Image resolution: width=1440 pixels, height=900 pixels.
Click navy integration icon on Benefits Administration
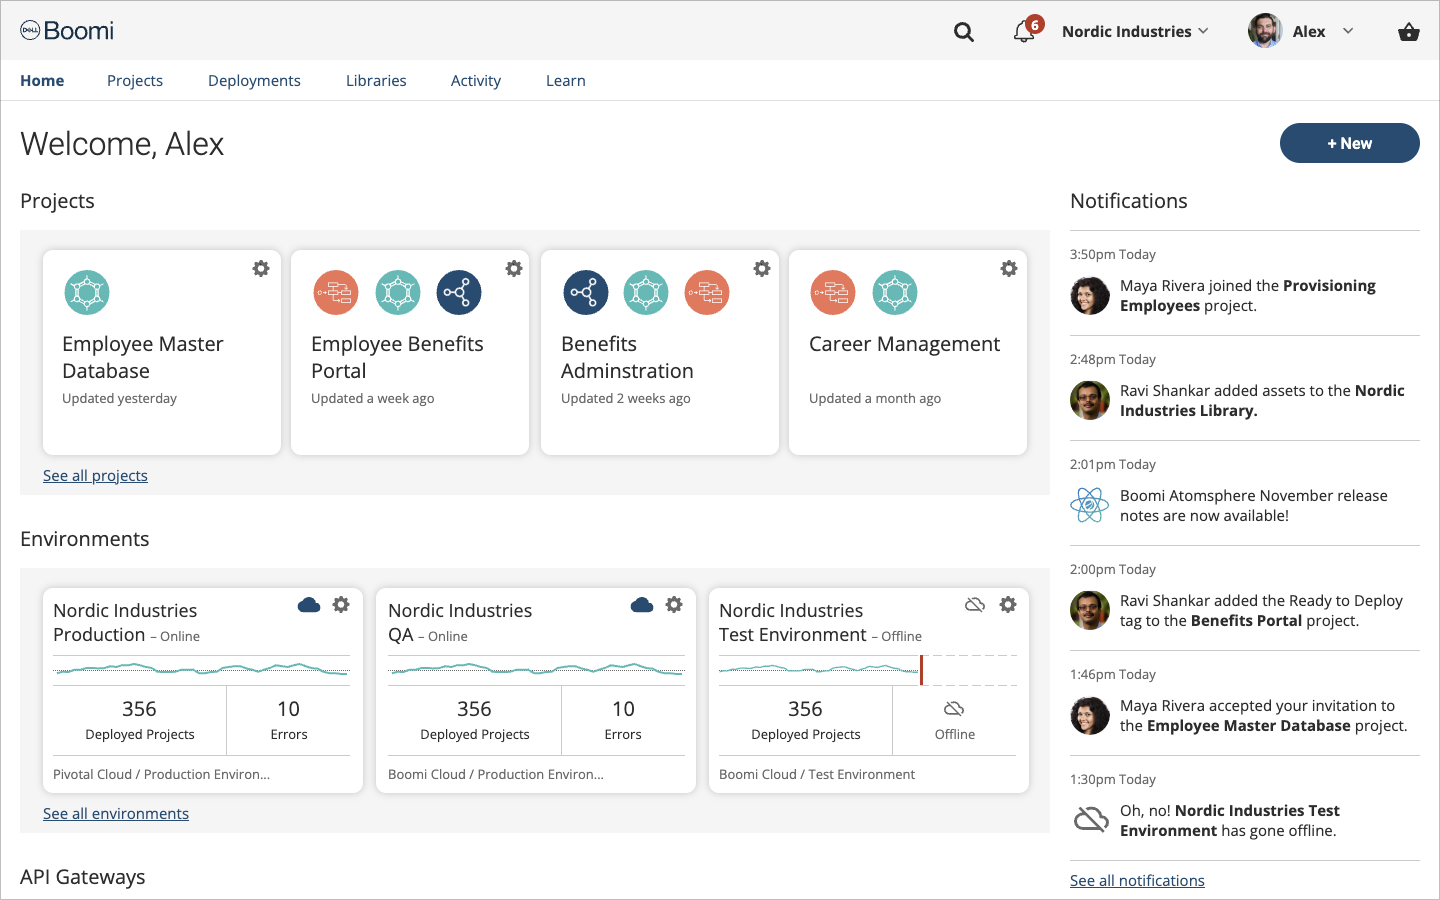pyautogui.click(x=586, y=293)
